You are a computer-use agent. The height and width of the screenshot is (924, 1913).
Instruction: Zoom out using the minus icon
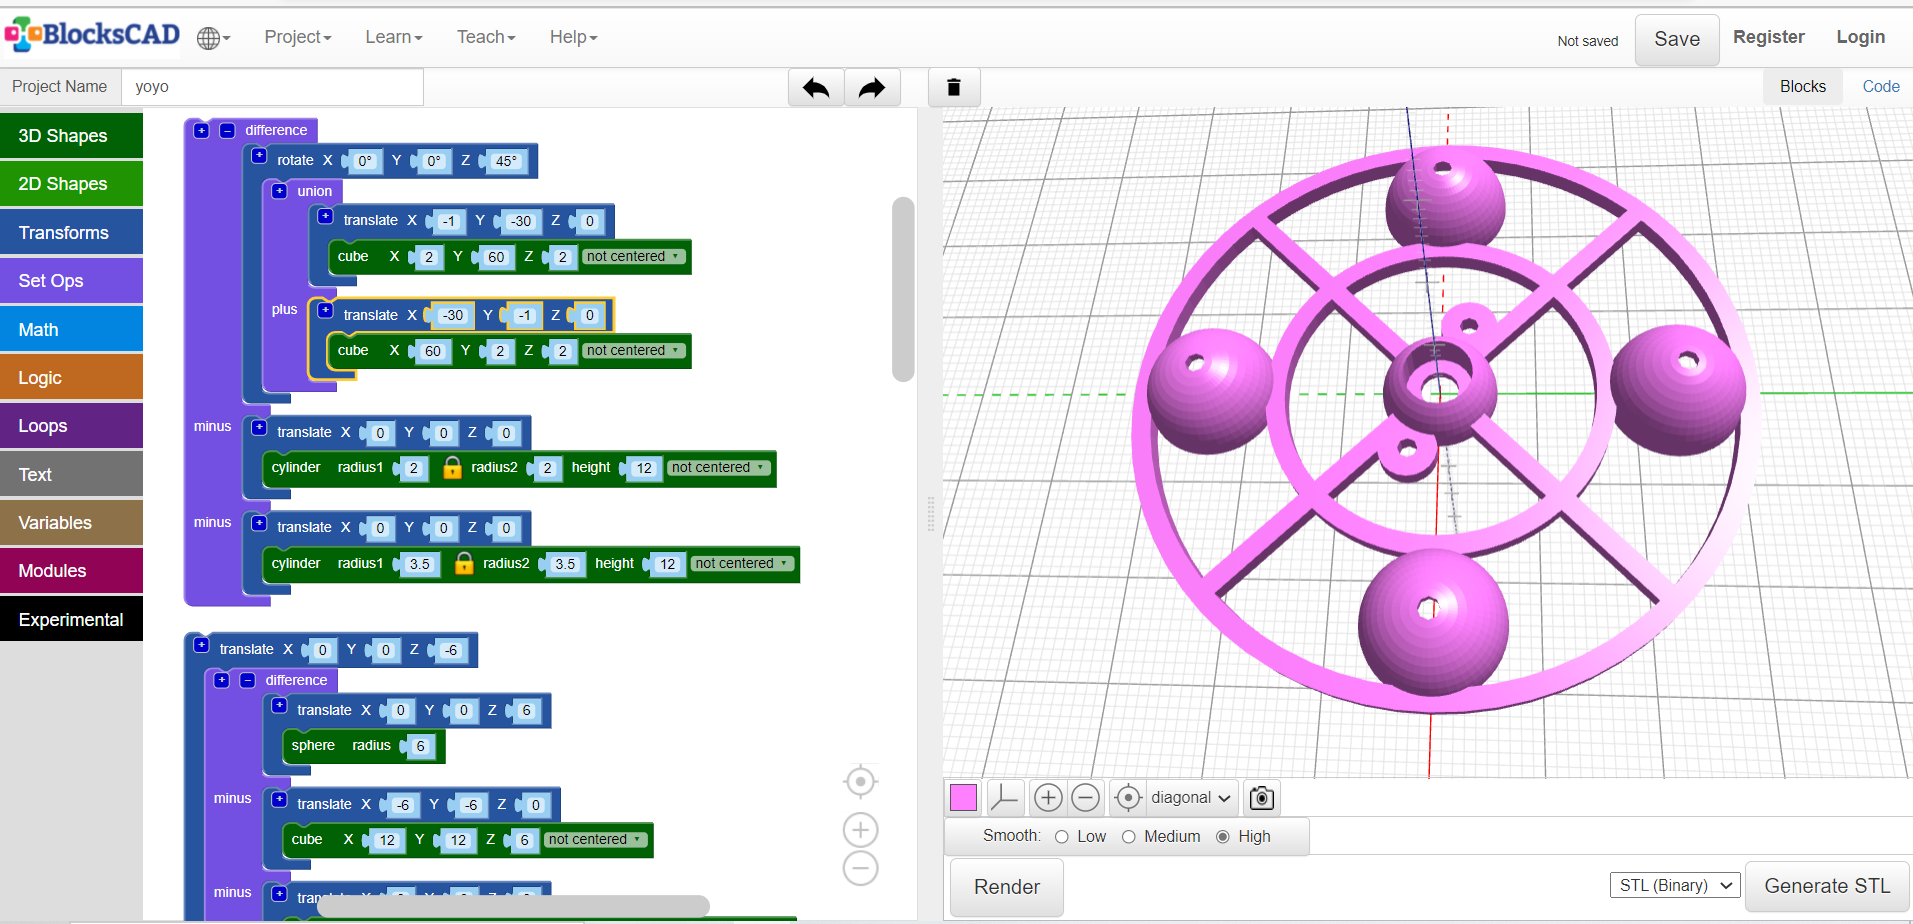coord(1085,797)
